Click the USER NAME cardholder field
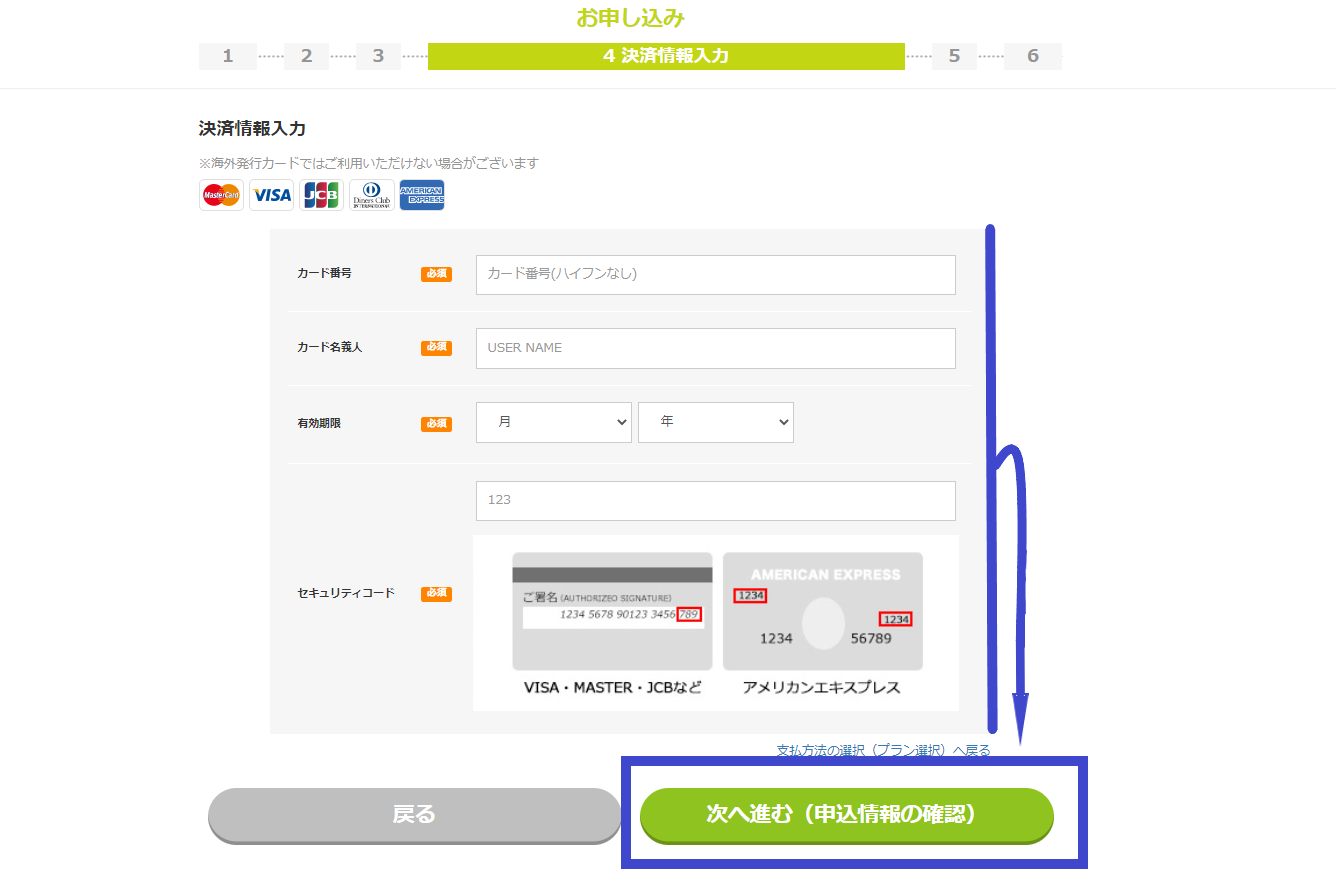The width and height of the screenshot is (1336, 891). click(716, 348)
